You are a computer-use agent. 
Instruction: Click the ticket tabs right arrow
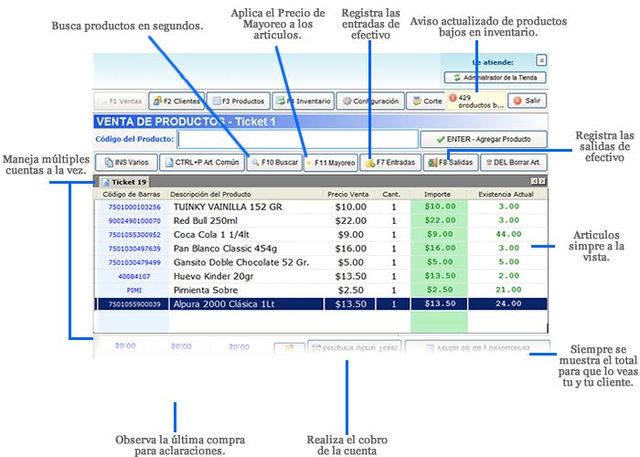tap(542, 181)
